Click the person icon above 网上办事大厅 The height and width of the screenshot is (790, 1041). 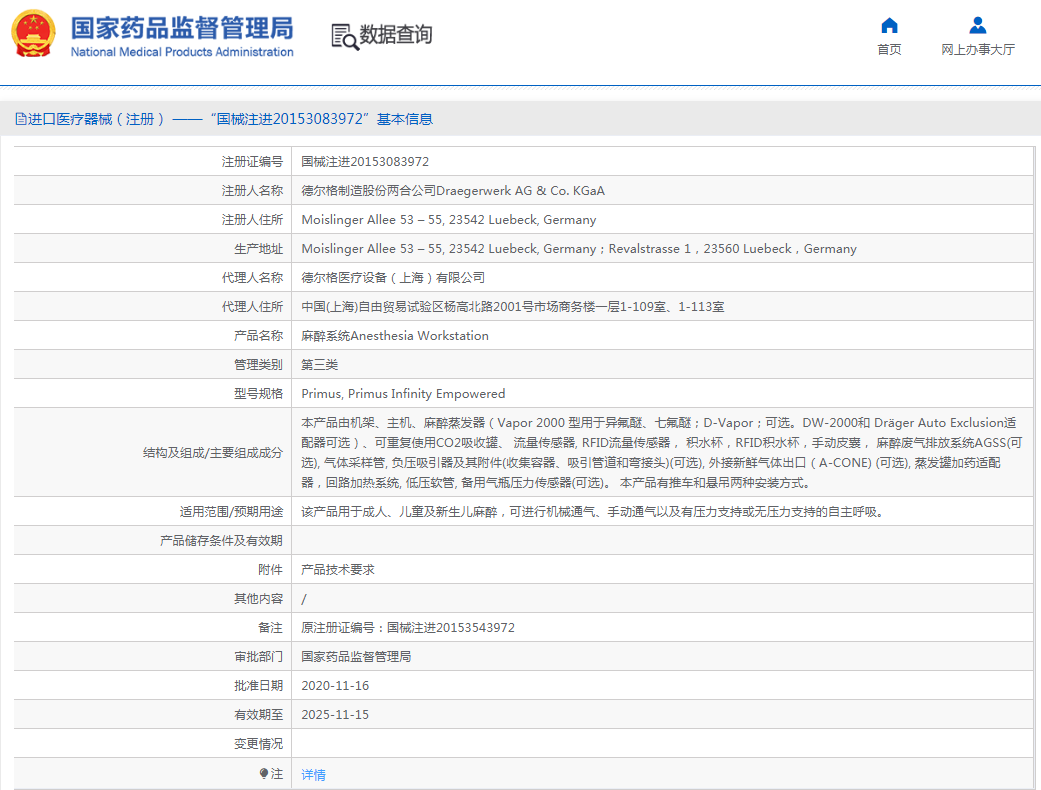point(977,26)
